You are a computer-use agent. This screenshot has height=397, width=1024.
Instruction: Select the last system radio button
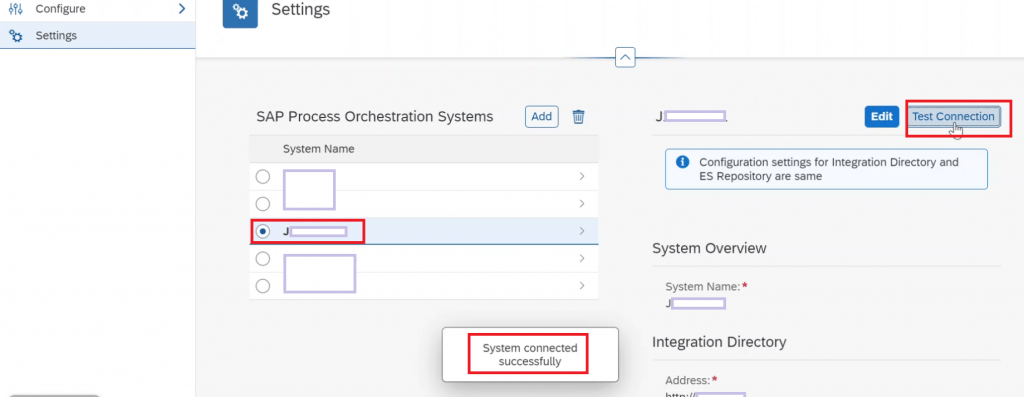pyautogui.click(x=263, y=286)
